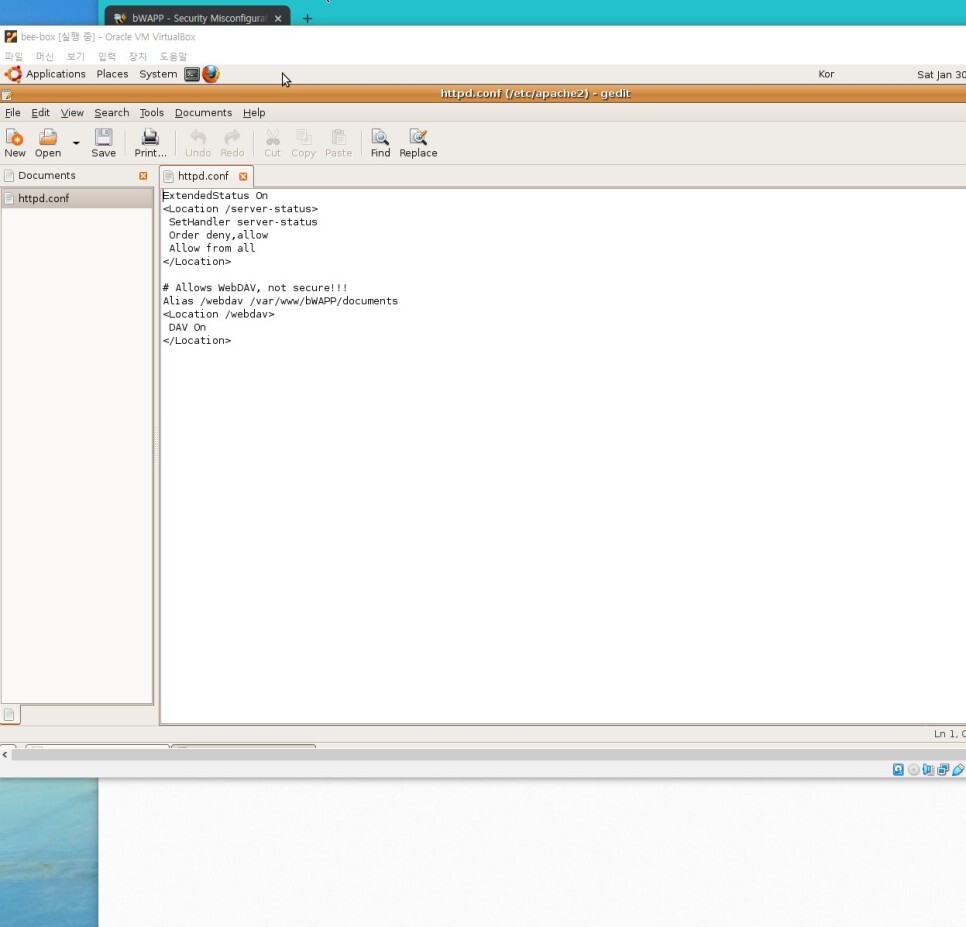This screenshot has height=927, width=966.
Task: Click the VirtualBox USB status icon
Action: pos(958,769)
